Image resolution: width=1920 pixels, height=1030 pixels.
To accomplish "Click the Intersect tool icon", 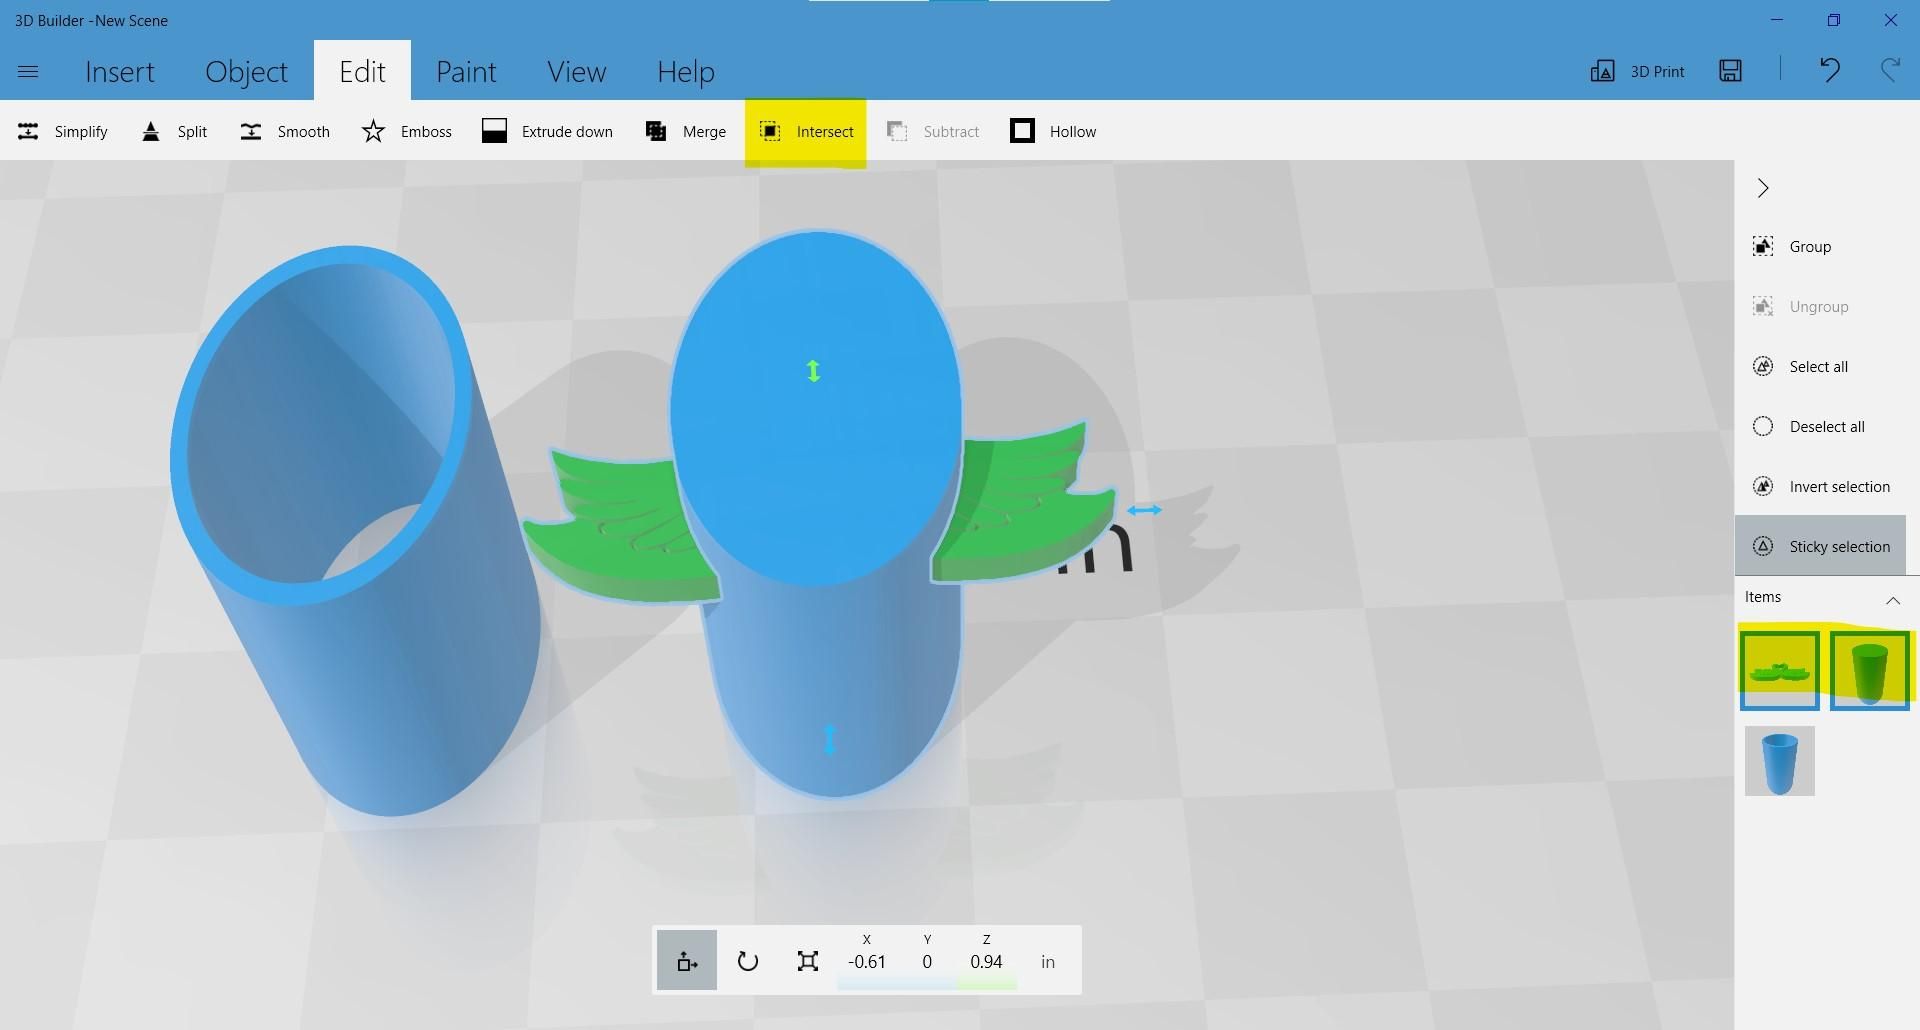I will tap(770, 131).
